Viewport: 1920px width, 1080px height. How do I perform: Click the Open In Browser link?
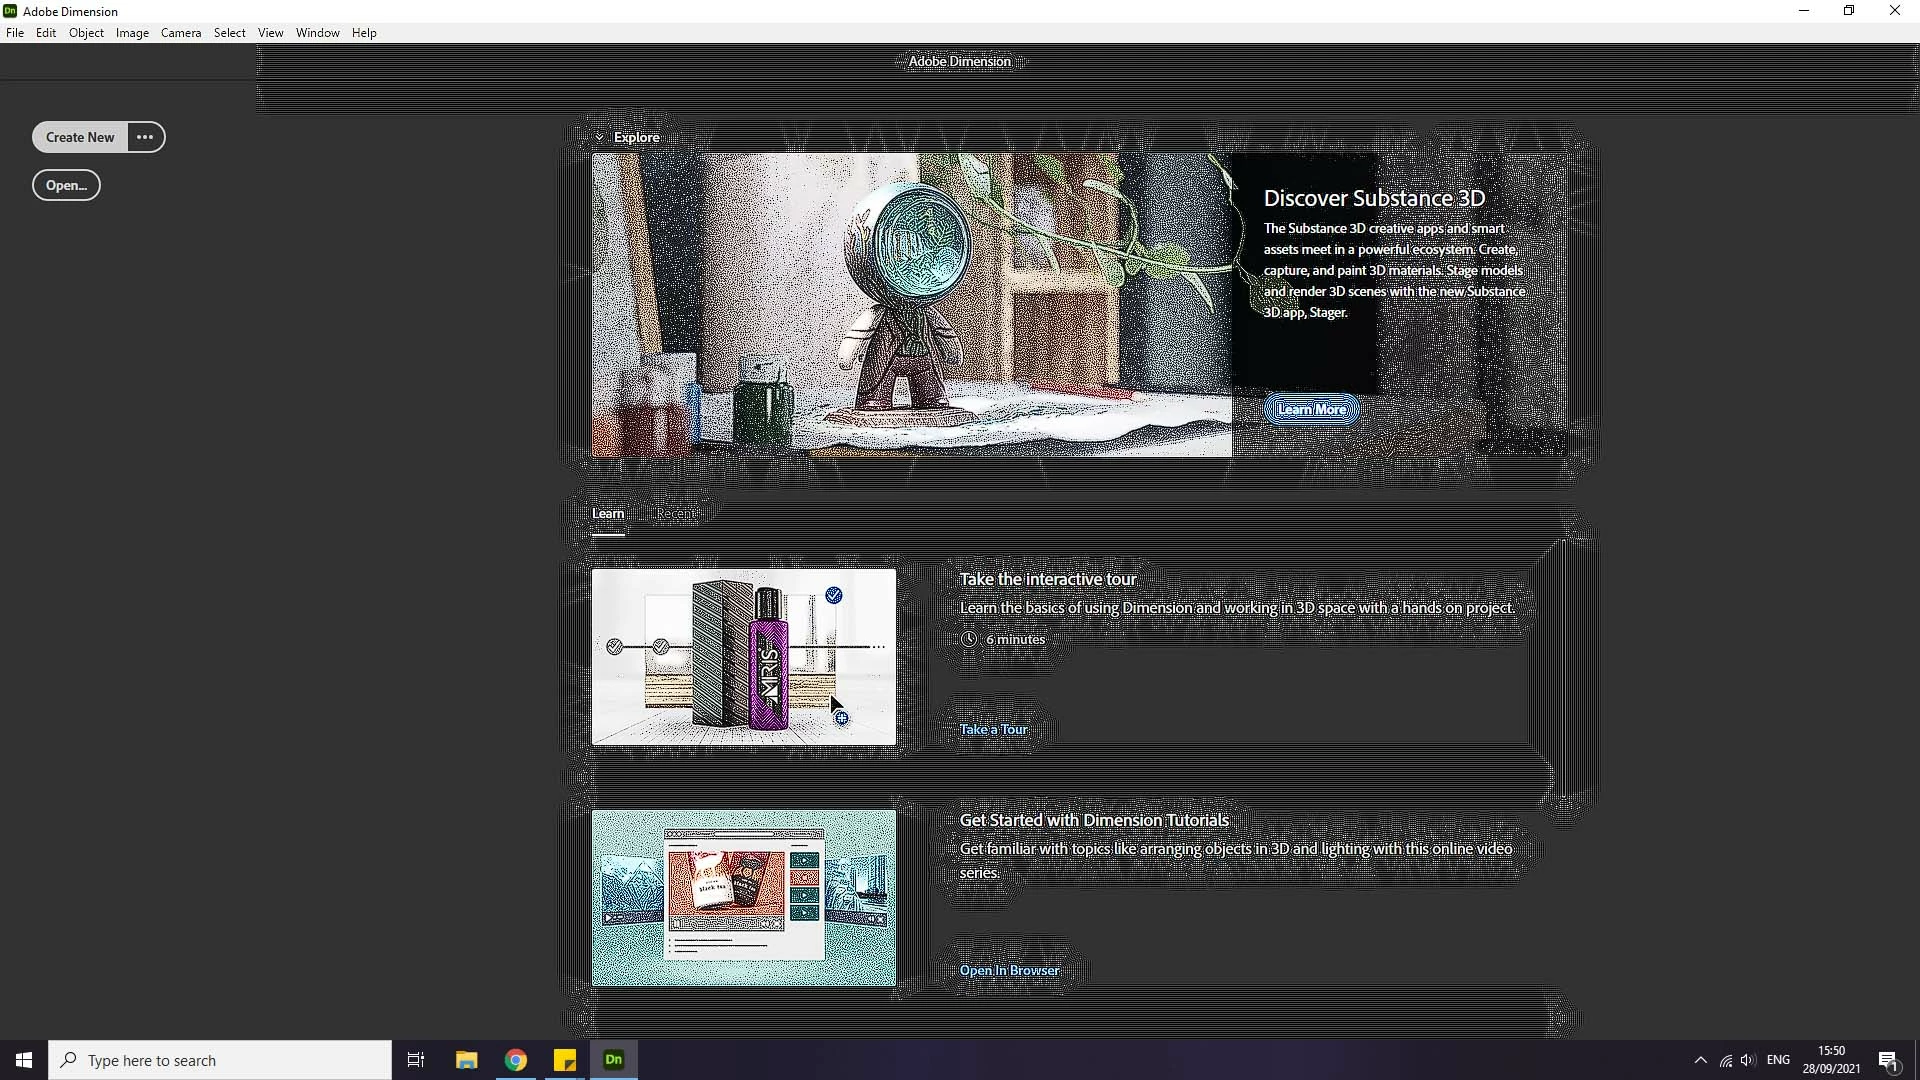(x=1009, y=970)
